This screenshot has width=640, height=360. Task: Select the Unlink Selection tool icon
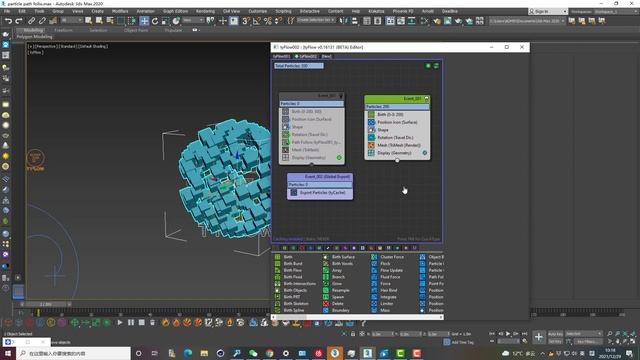42,20
